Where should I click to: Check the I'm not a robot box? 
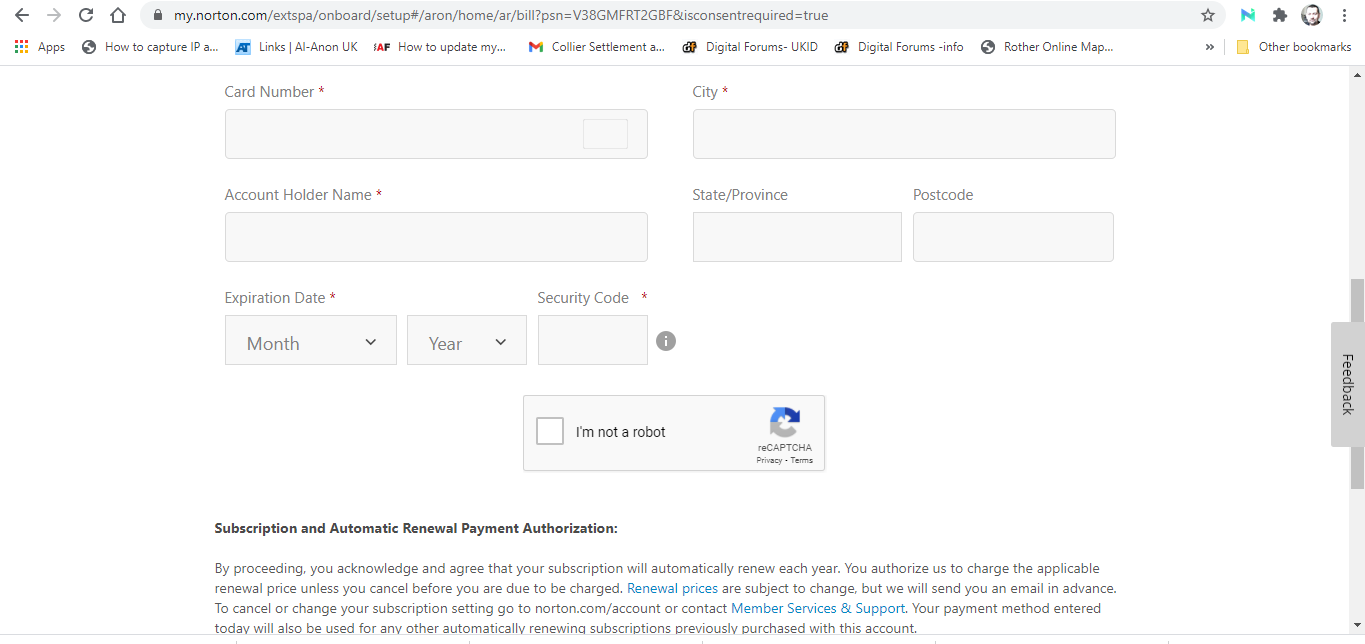(550, 432)
